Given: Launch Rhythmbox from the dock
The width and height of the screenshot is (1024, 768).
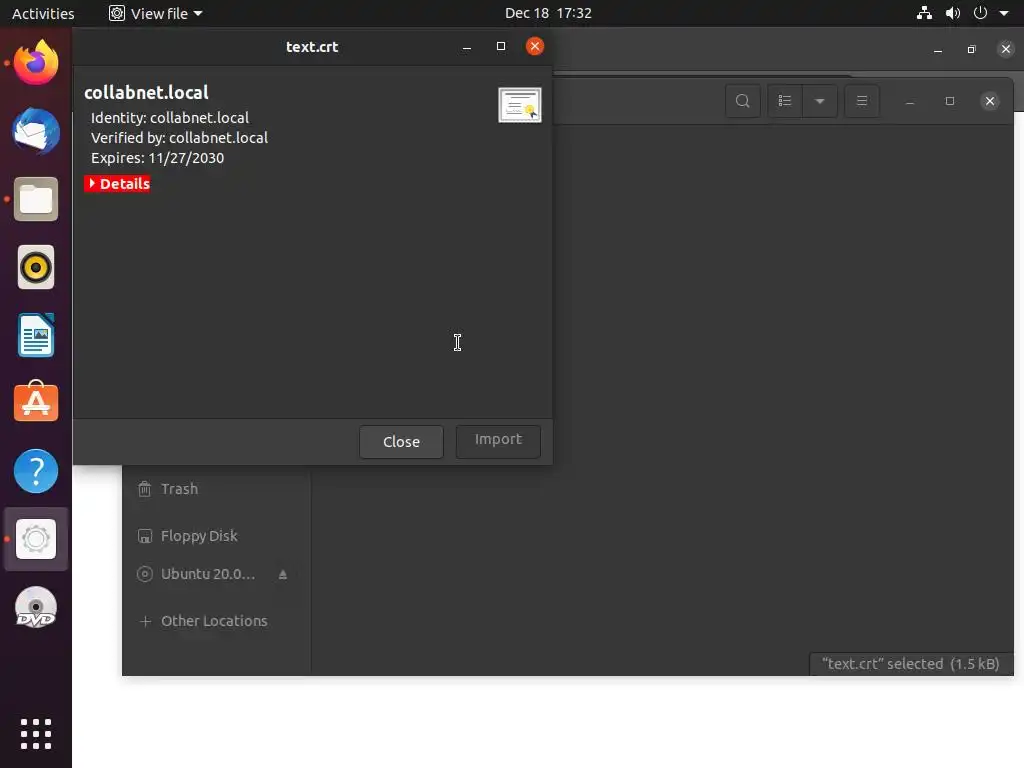Looking at the screenshot, I should [x=36, y=267].
